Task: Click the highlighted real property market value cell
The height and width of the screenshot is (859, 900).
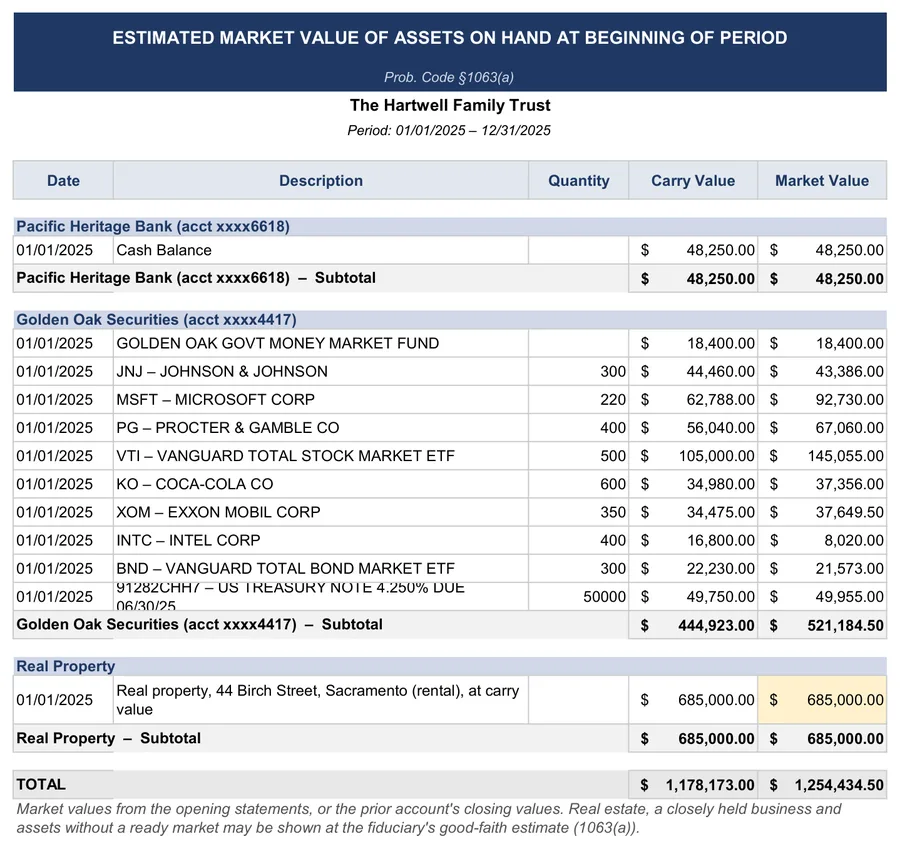Action: pos(822,699)
